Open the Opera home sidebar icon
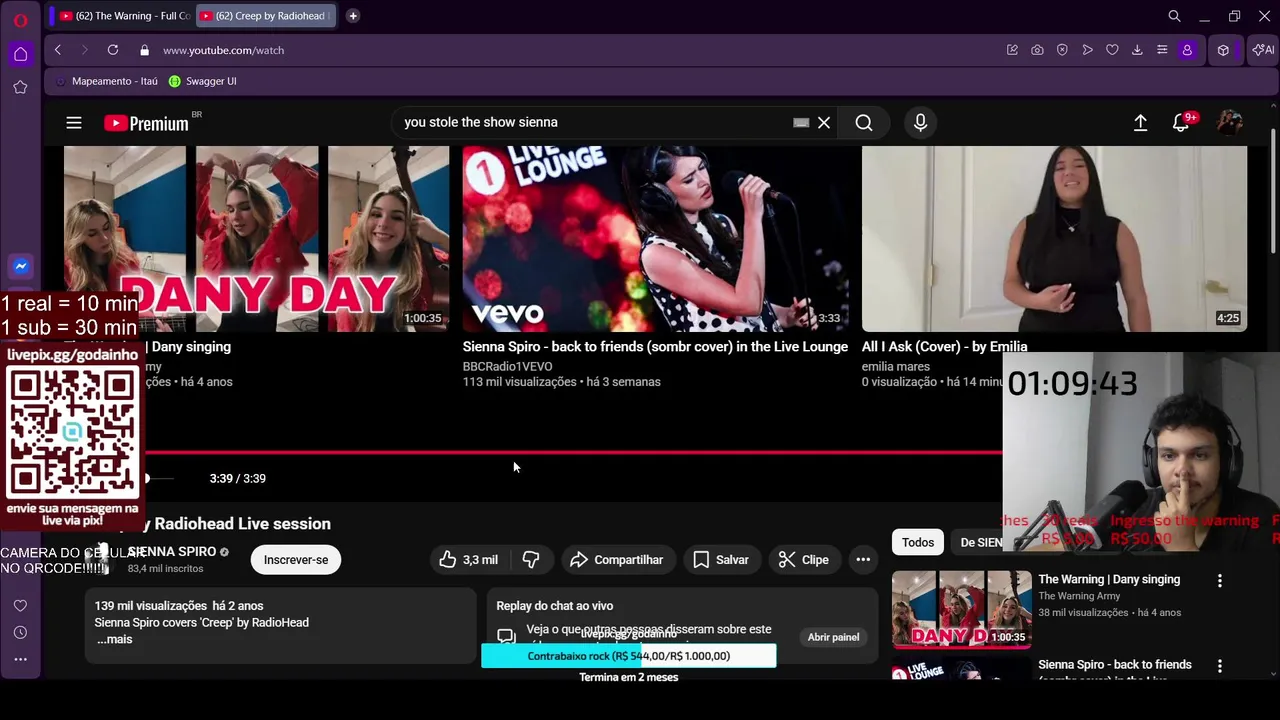This screenshot has height=720, width=1280. [x=20, y=54]
